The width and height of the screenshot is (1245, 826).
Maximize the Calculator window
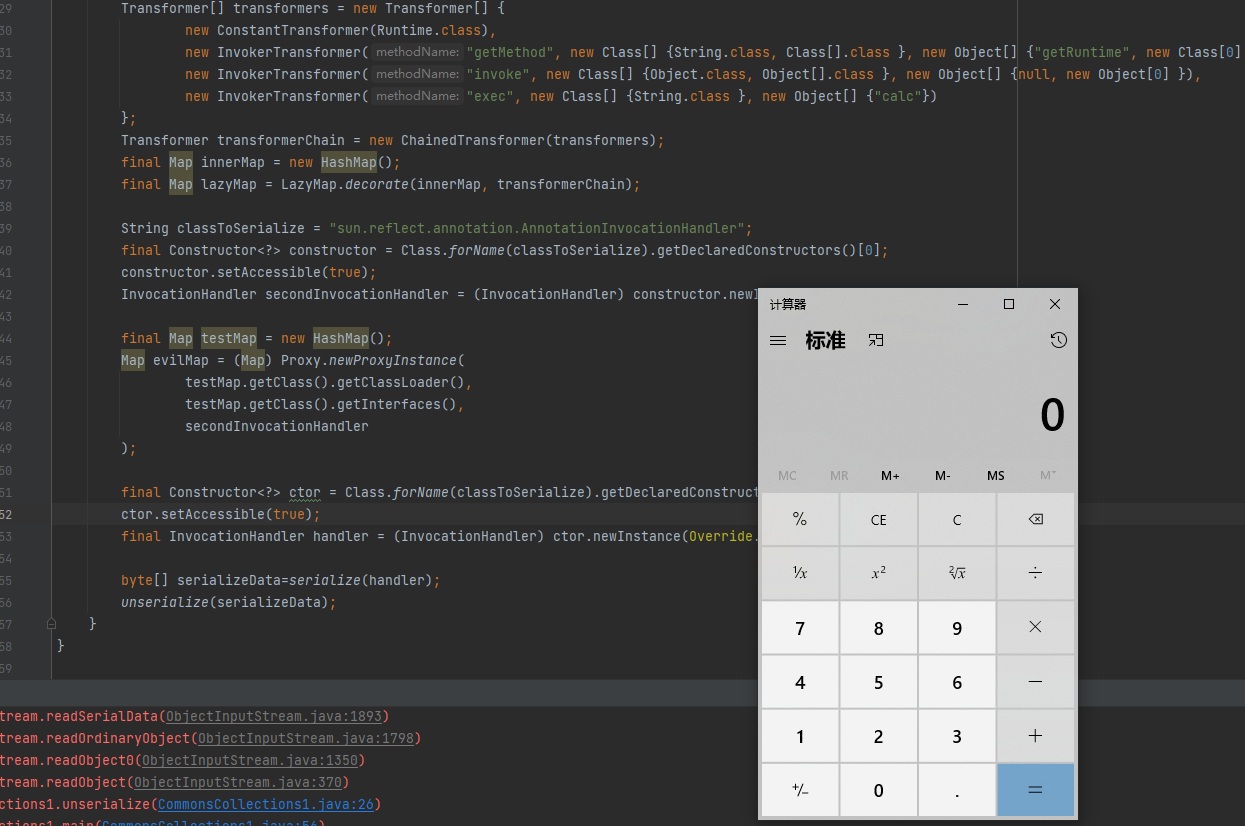1009,304
